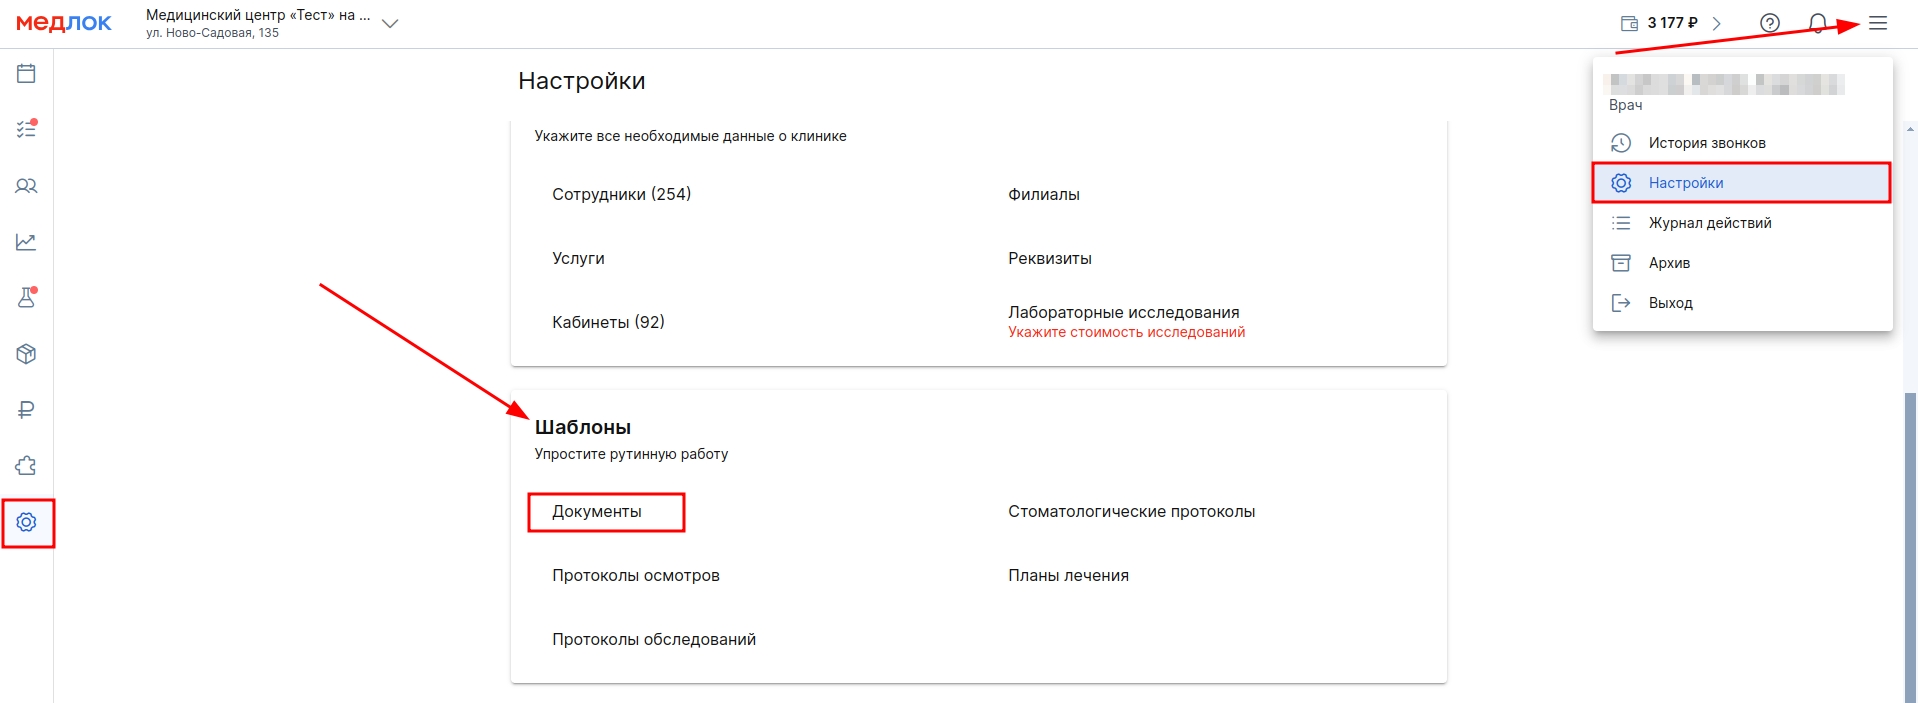Toggle the hamburger menu in header
The height and width of the screenshot is (703, 1918).
[x=1878, y=23]
